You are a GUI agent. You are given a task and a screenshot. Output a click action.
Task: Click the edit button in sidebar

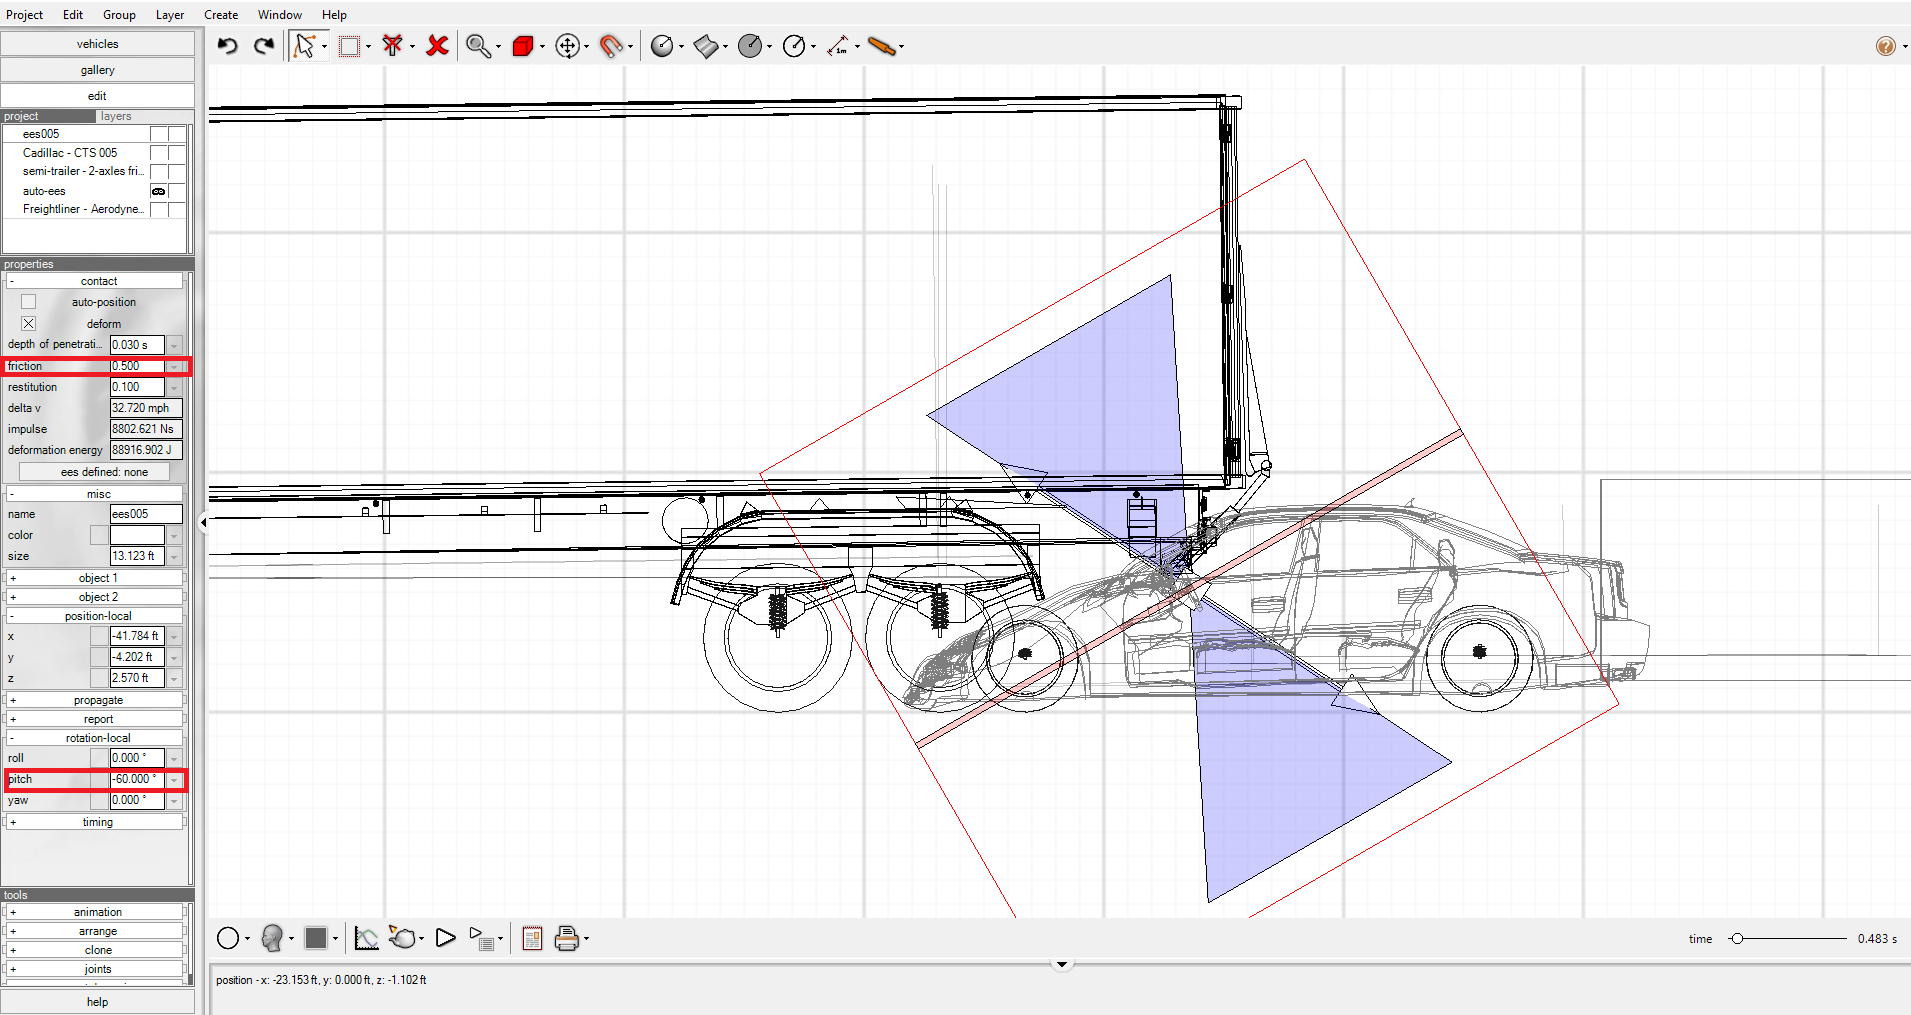[x=97, y=96]
